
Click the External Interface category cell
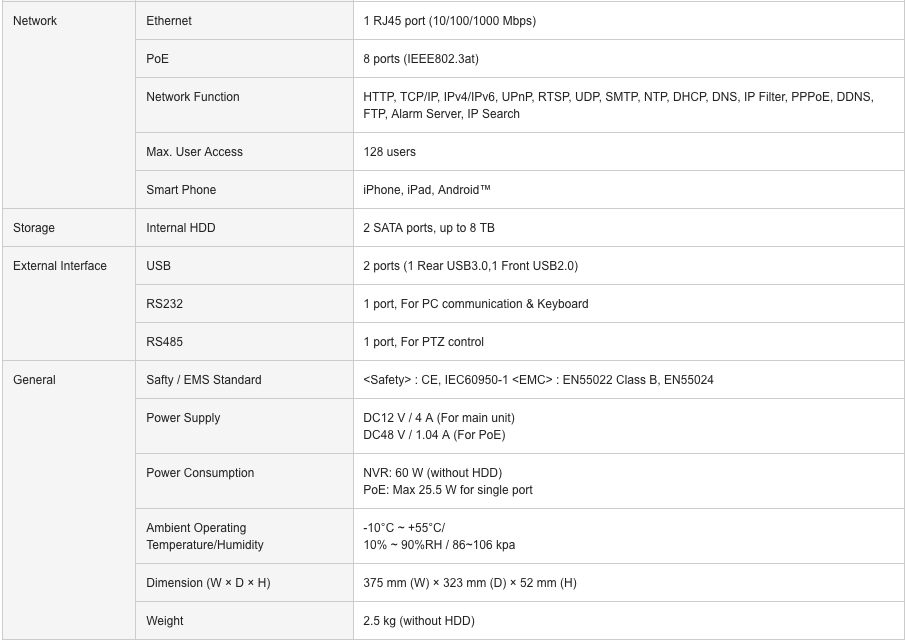tap(69, 304)
